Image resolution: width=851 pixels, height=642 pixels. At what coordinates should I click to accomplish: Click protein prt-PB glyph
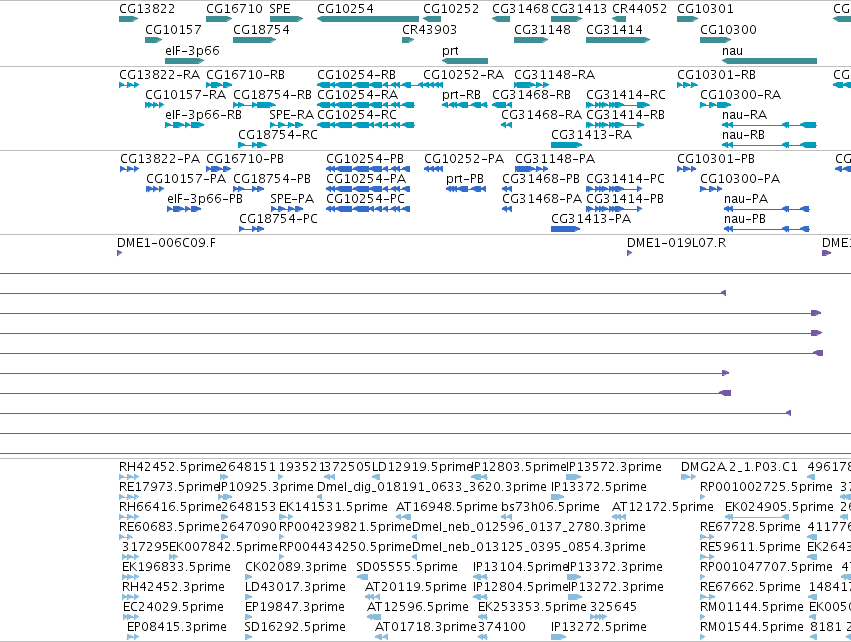tap(466, 189)
